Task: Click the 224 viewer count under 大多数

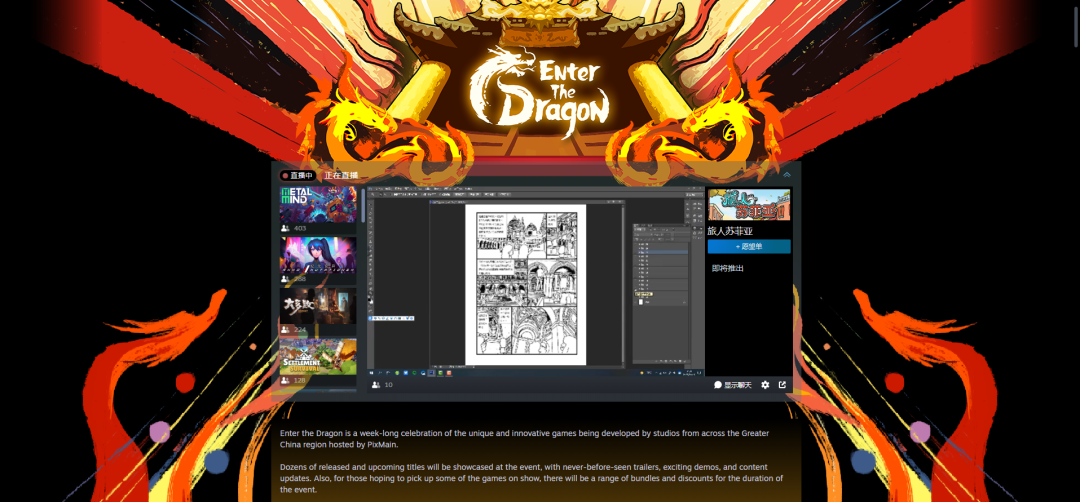Action: (x=300, y=329)
